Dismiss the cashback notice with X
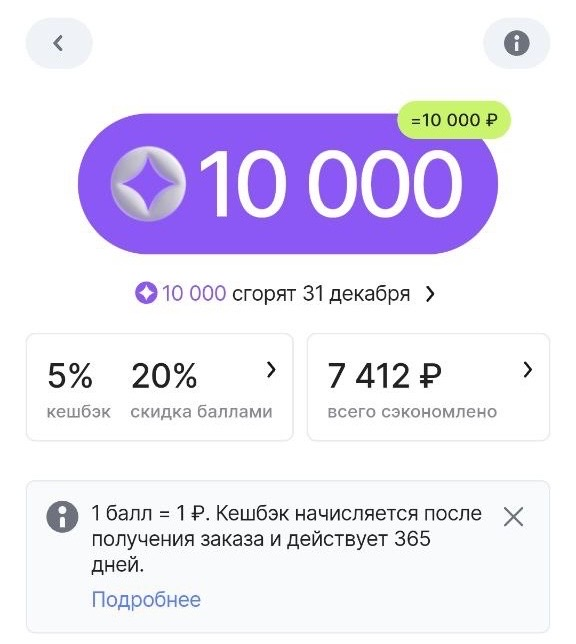This screenshot has height=644, width=576. 514,517
